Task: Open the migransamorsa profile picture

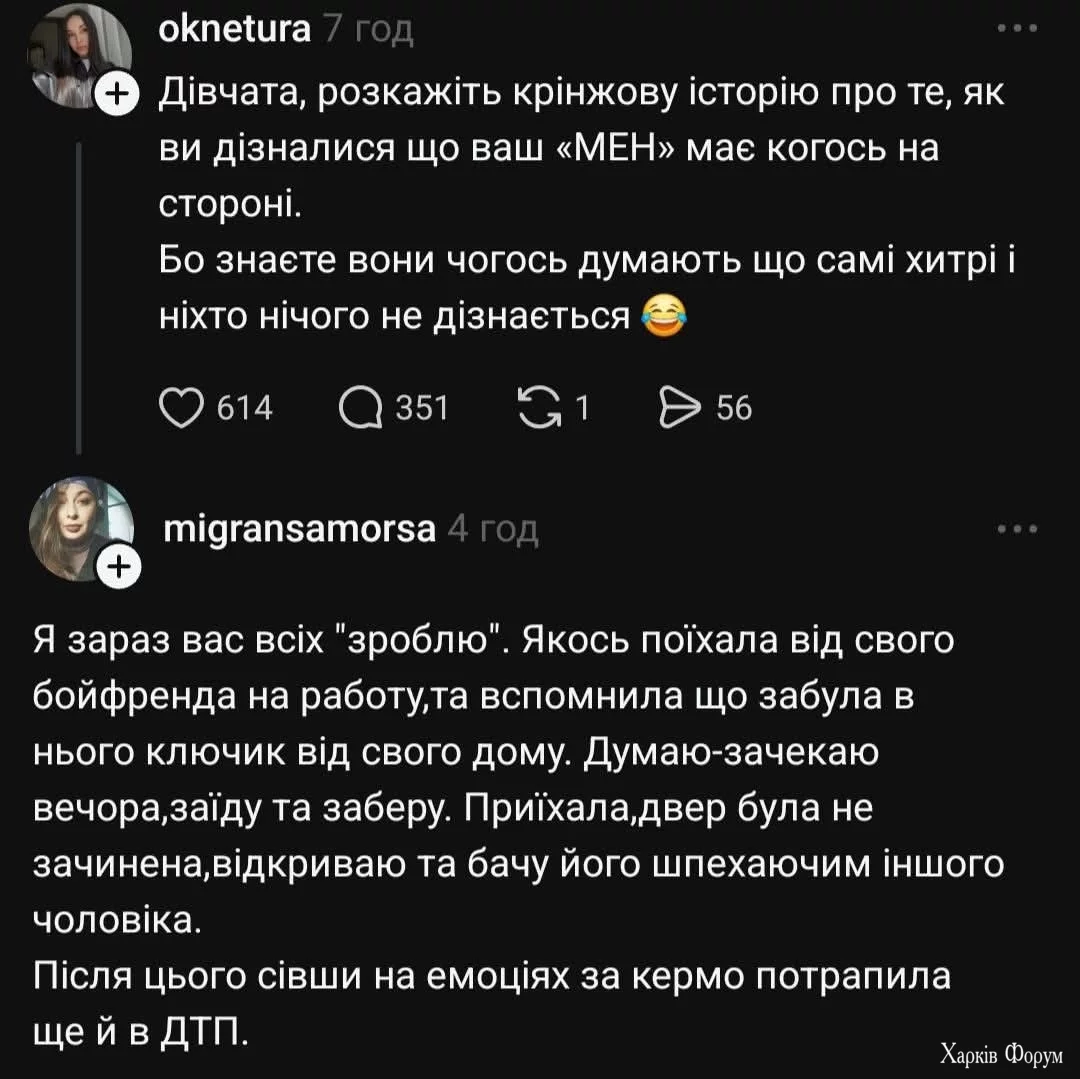Action: (80, 525)
